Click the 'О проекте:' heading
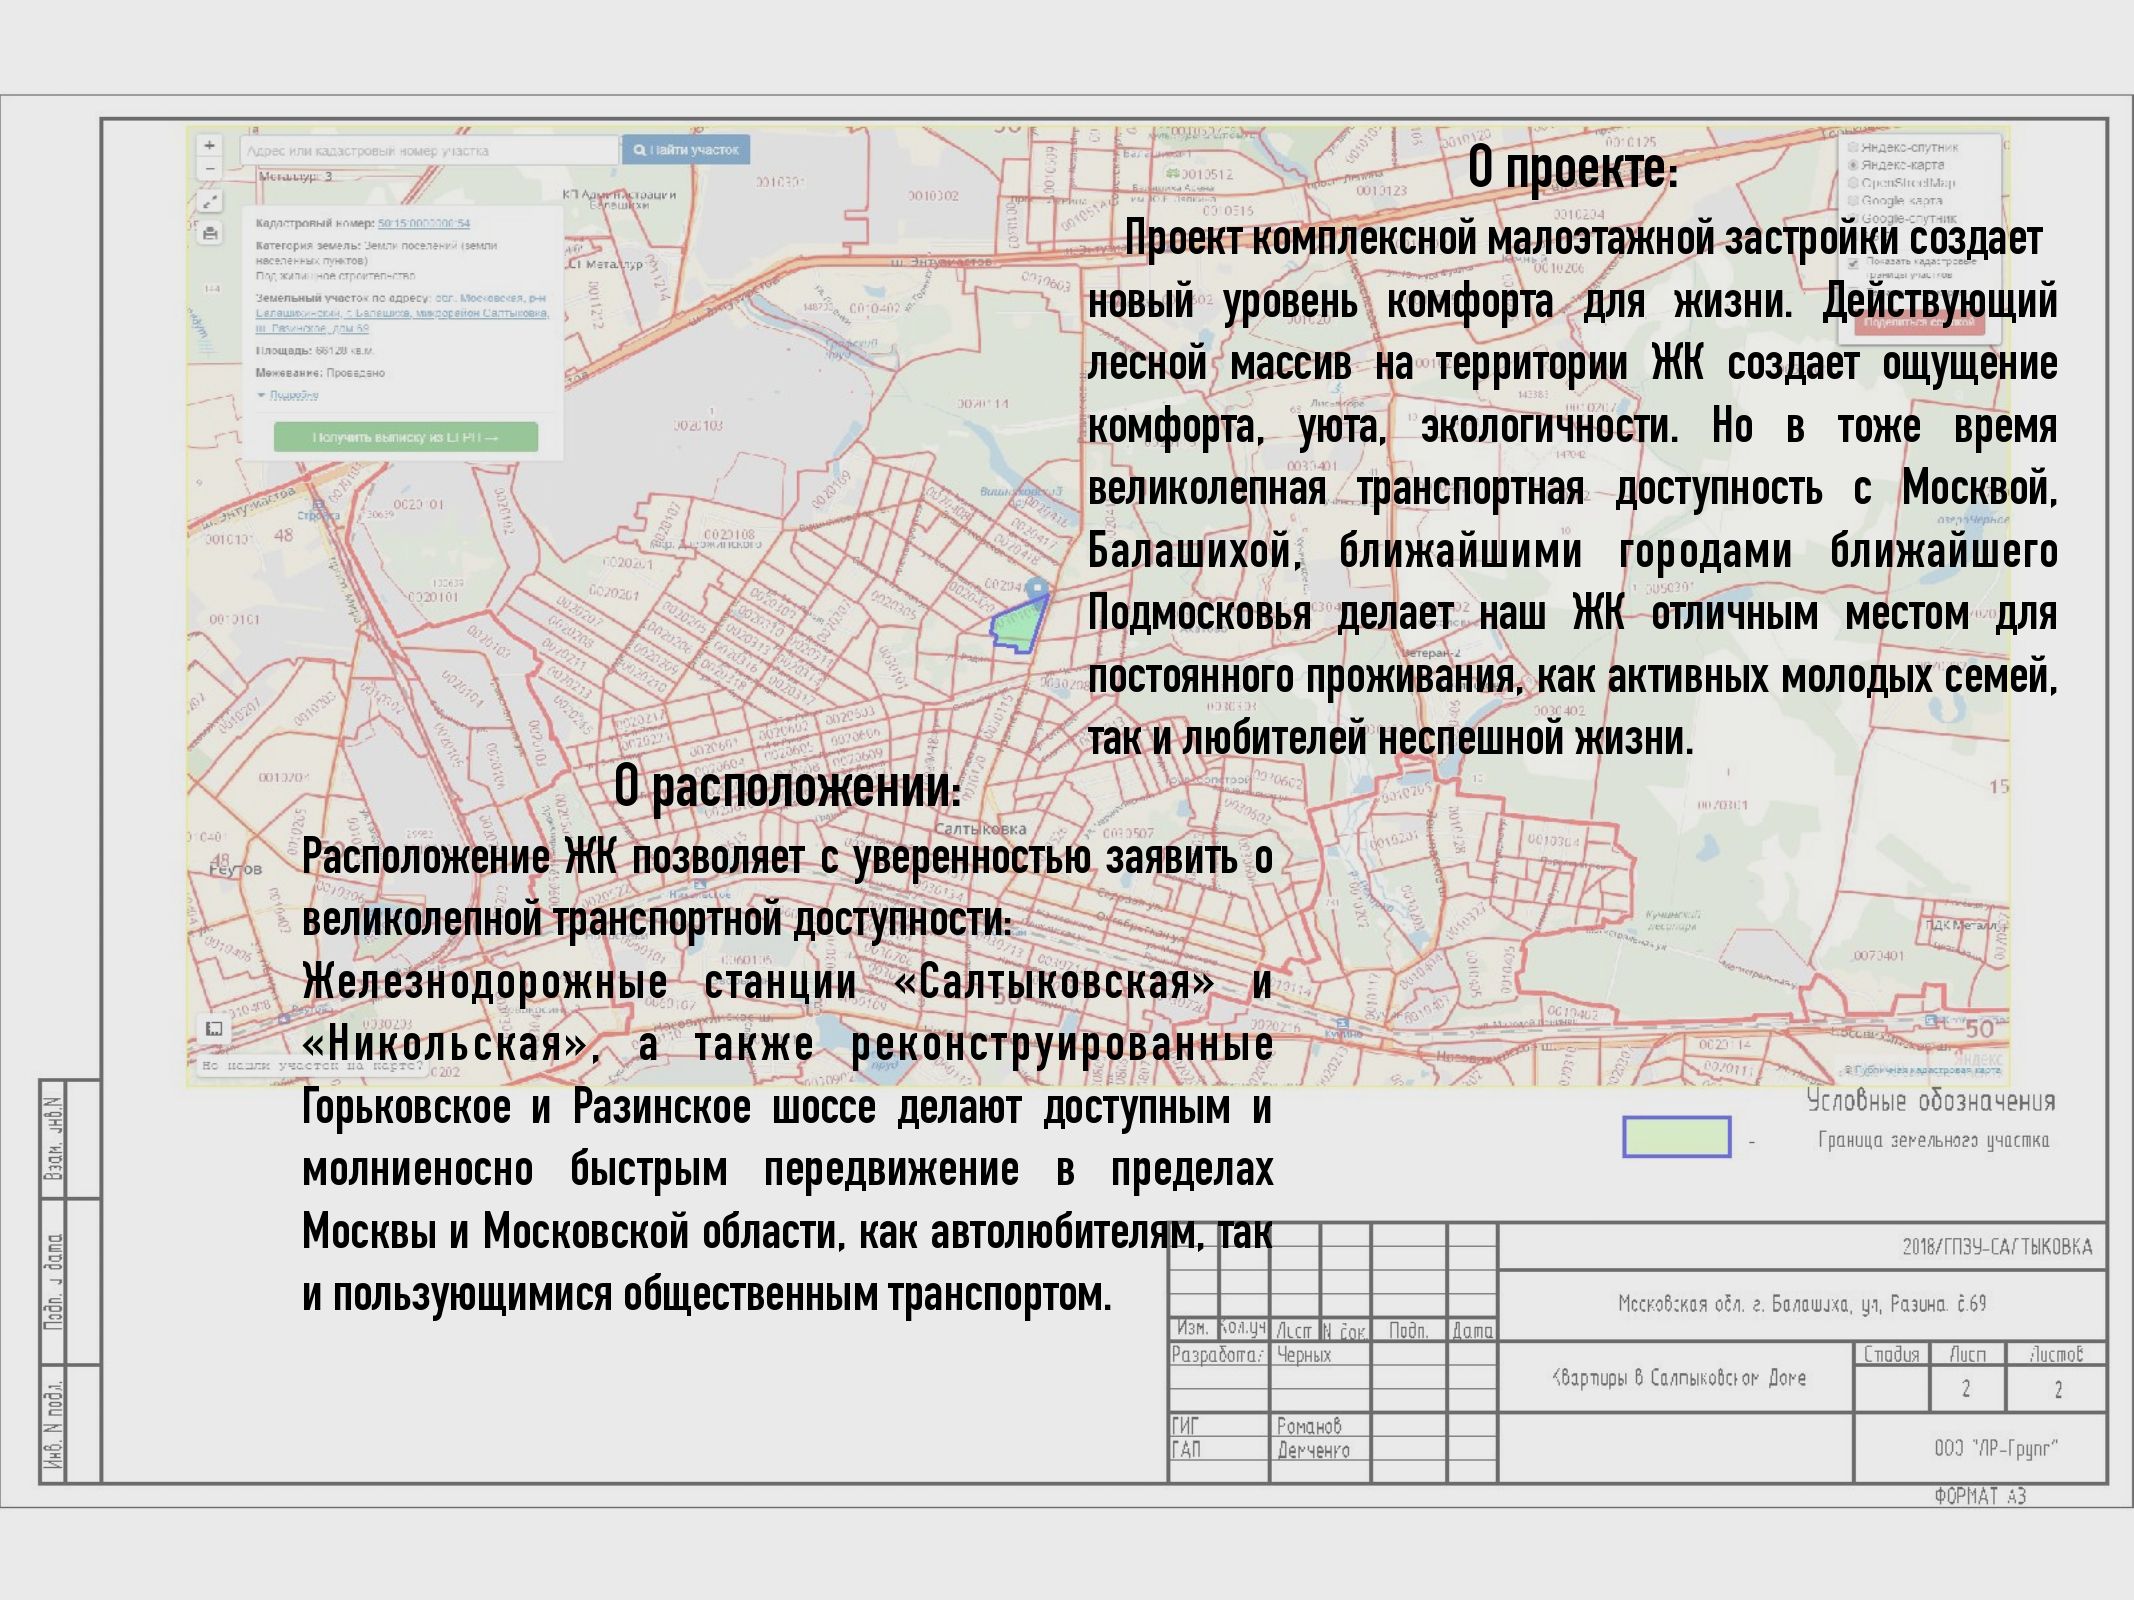Screen dimensions: 2134x1600 pyautogui.click(x=1572, y=170)
